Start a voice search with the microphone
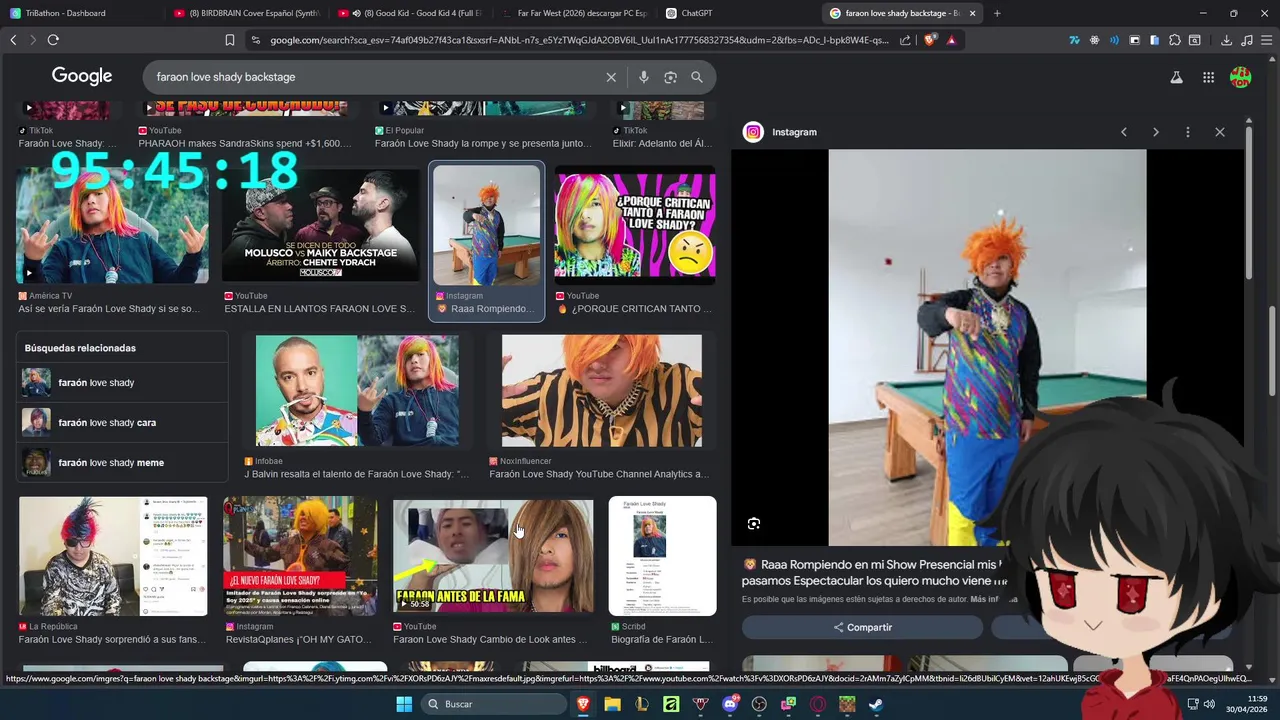This screenshot has width=1280, height=720. tap(643, 77)
